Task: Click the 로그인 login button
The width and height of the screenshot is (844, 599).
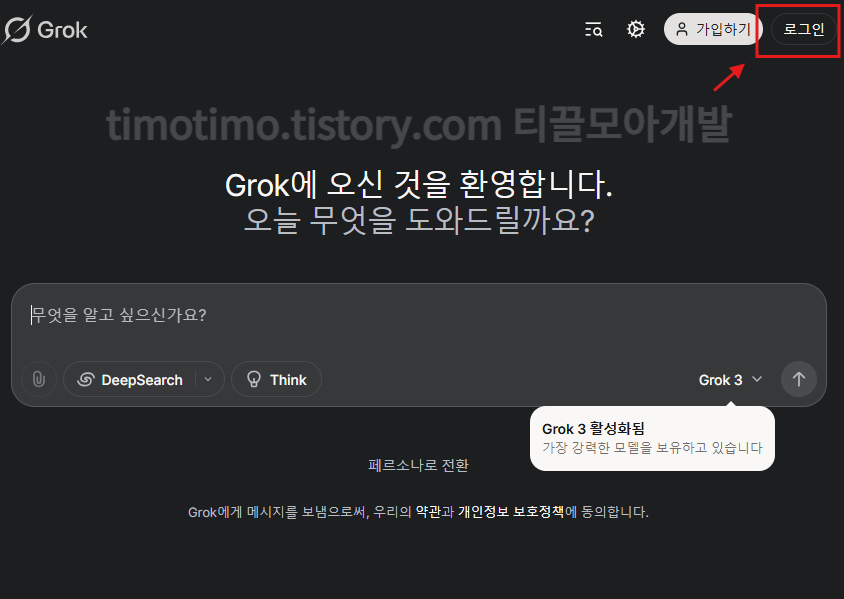Action: (804, 29)
